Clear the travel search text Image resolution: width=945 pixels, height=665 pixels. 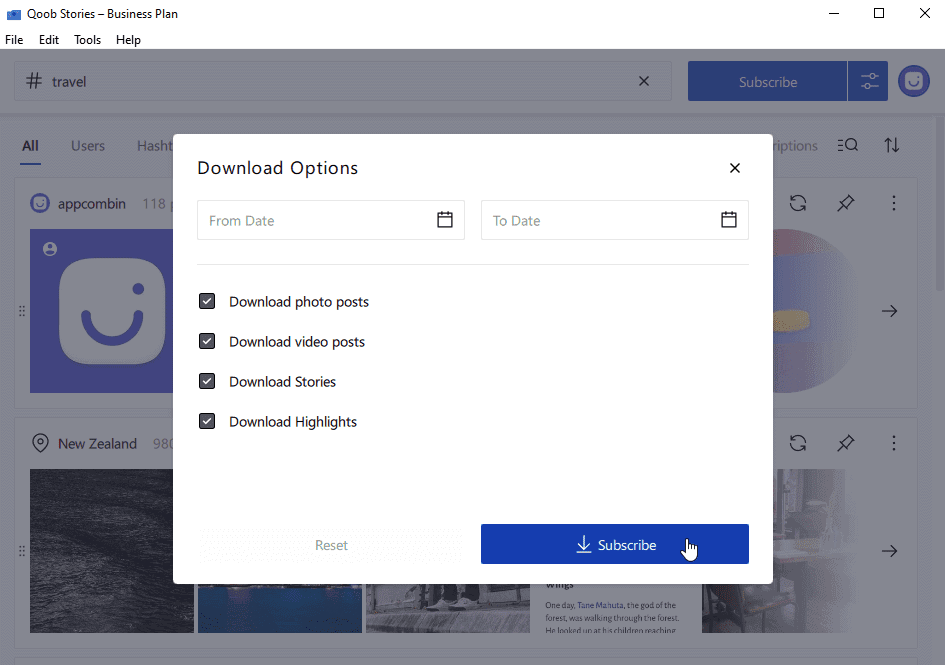(x=644, y=81)
